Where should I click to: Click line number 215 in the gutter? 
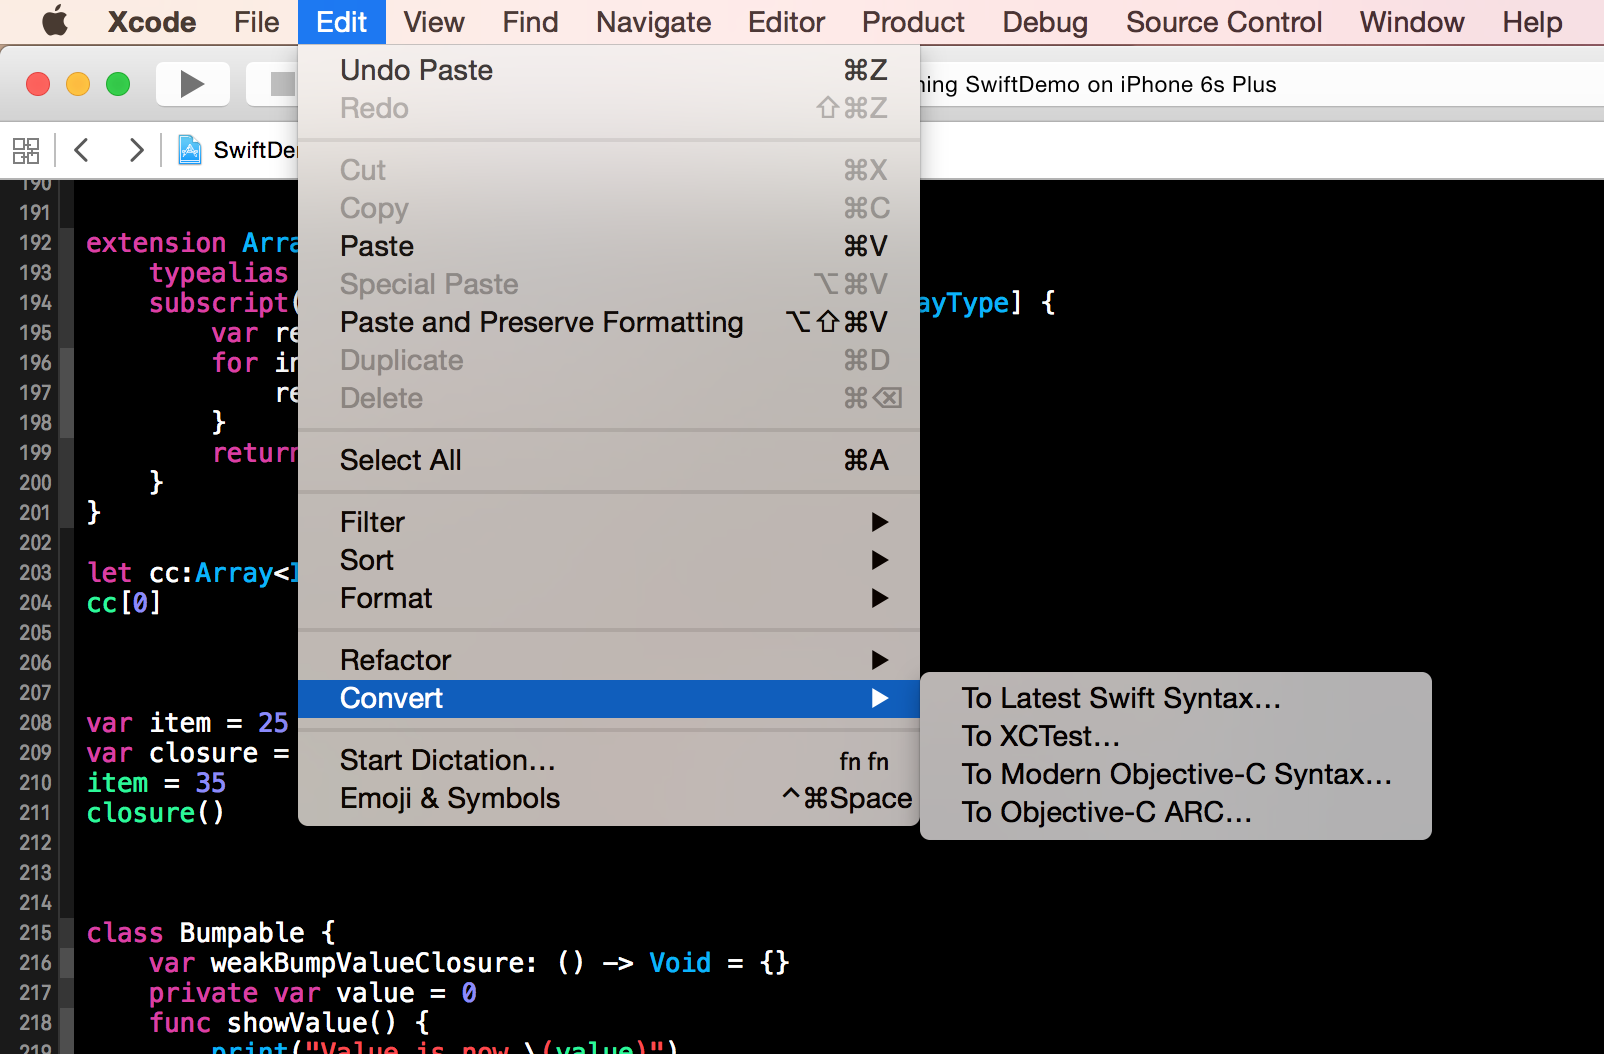pyautogui.click(x=35, y=932)
